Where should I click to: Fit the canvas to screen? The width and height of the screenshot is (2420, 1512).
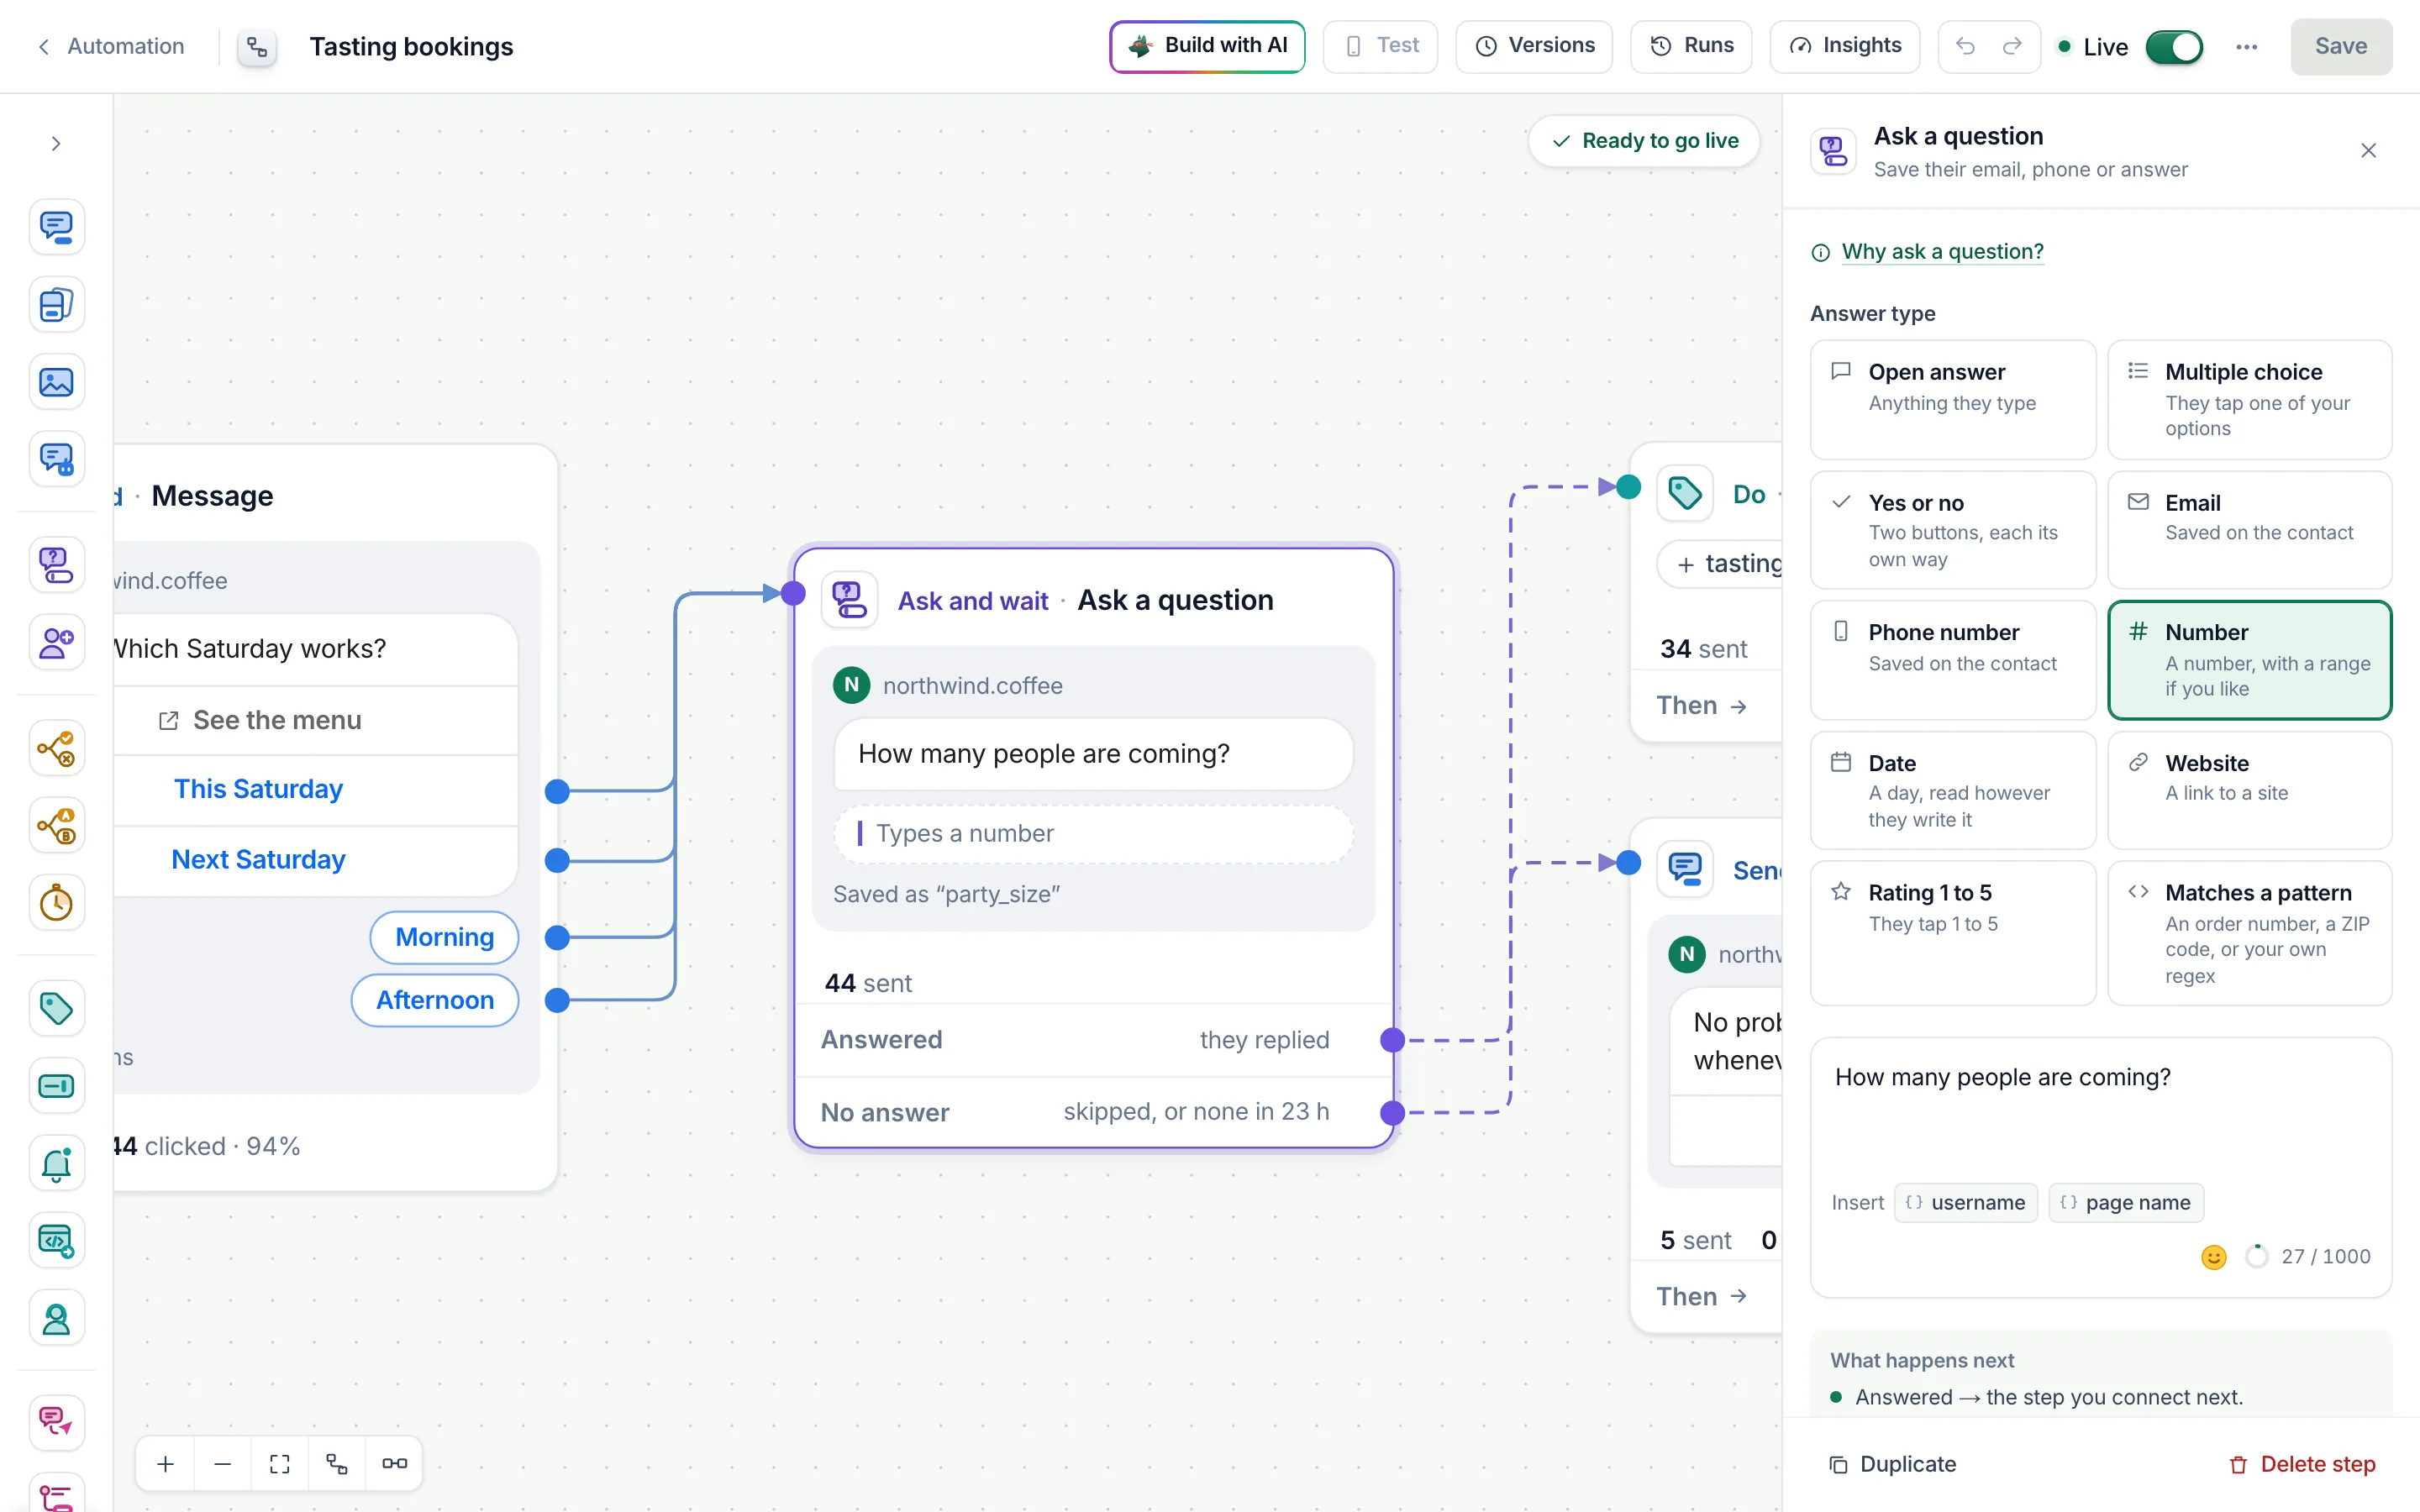point(280,1463)
